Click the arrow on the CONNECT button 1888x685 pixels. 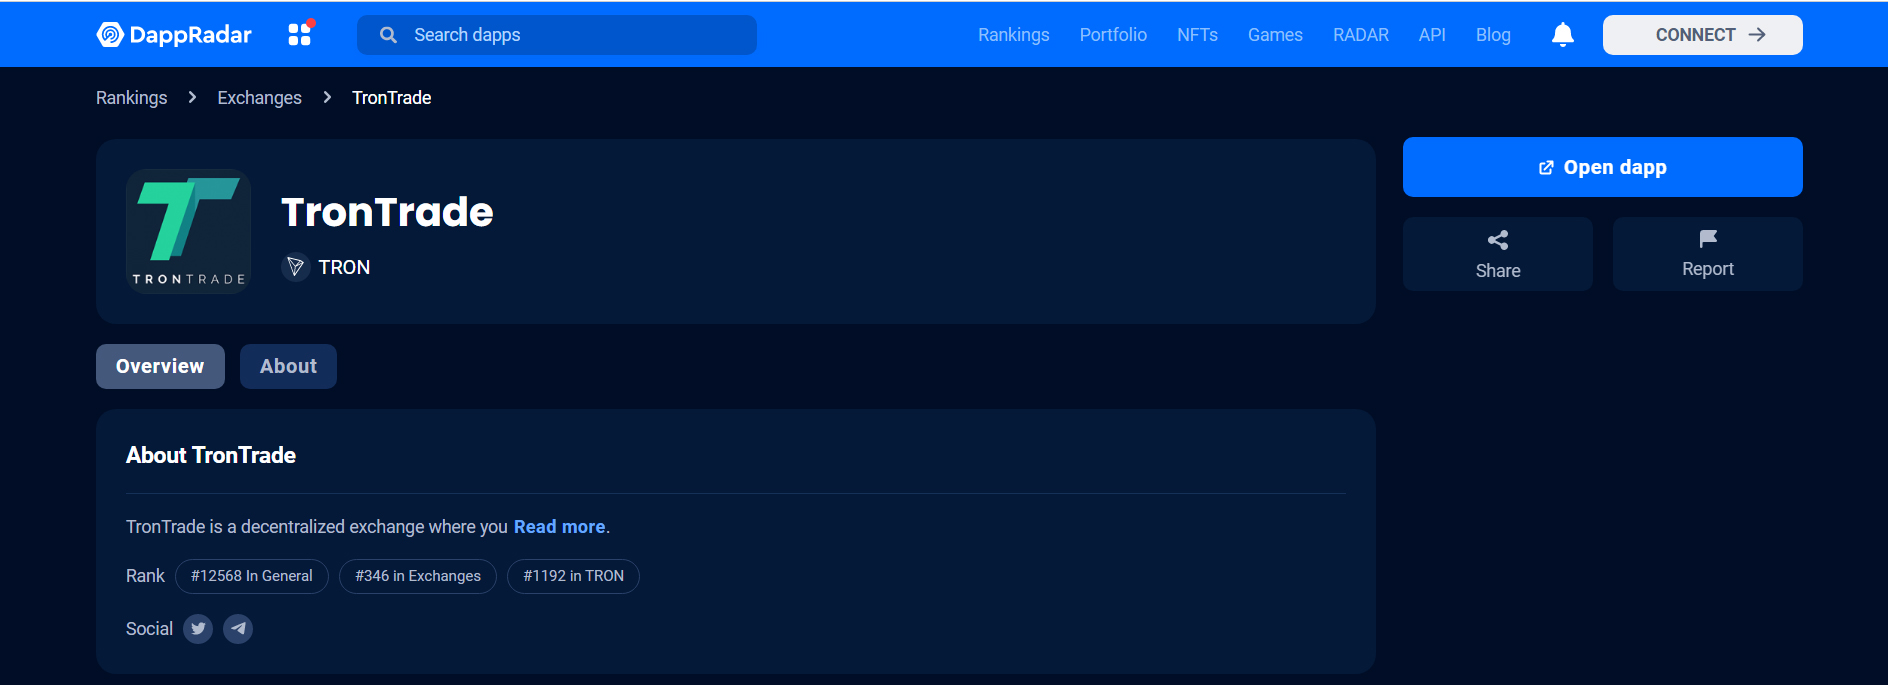tap(1757, 35)
